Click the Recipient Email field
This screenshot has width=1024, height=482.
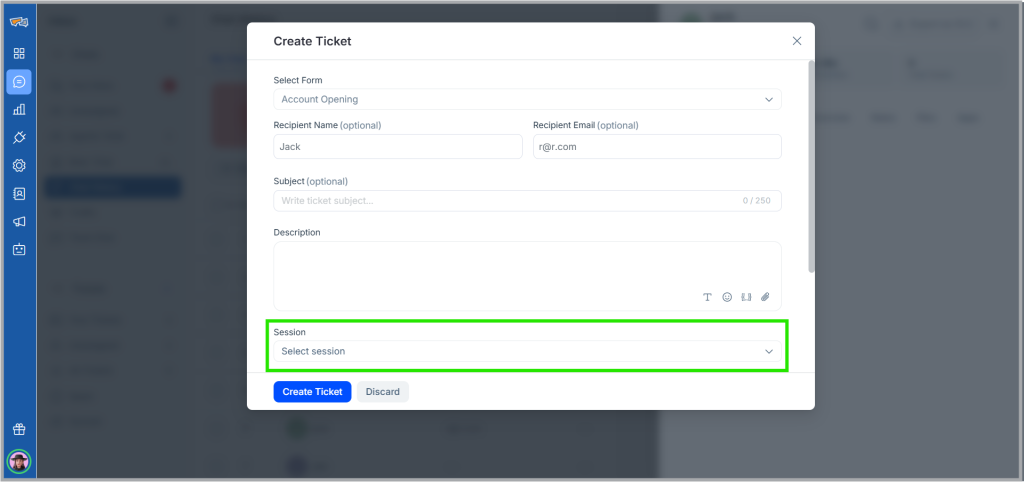pos(657,146)
